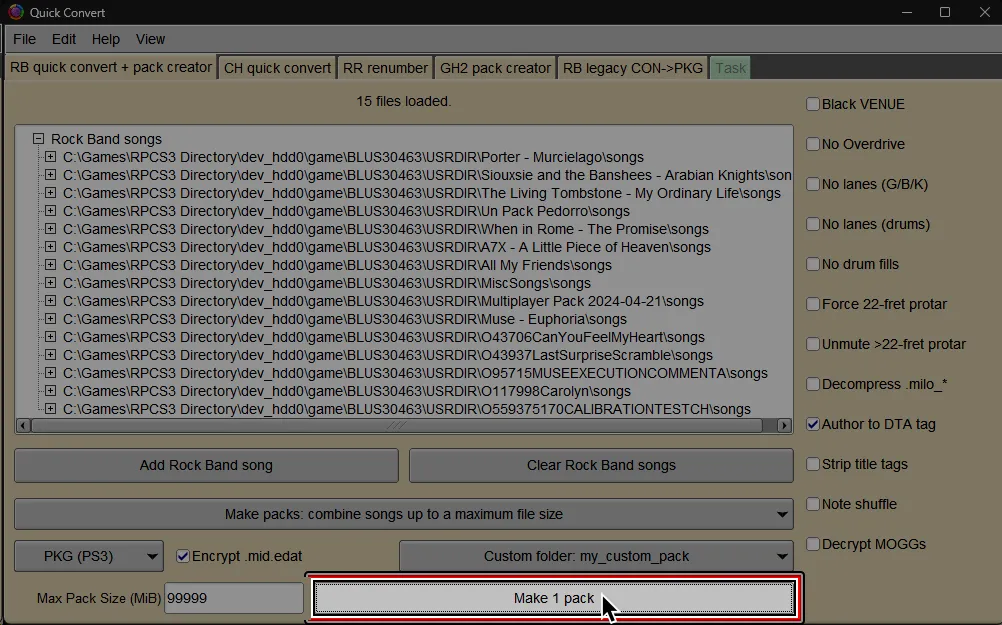The width and height of the screenshot is (1002, 625).
Task: Collapse the Rock Band songs tree root
Action: 37,139
